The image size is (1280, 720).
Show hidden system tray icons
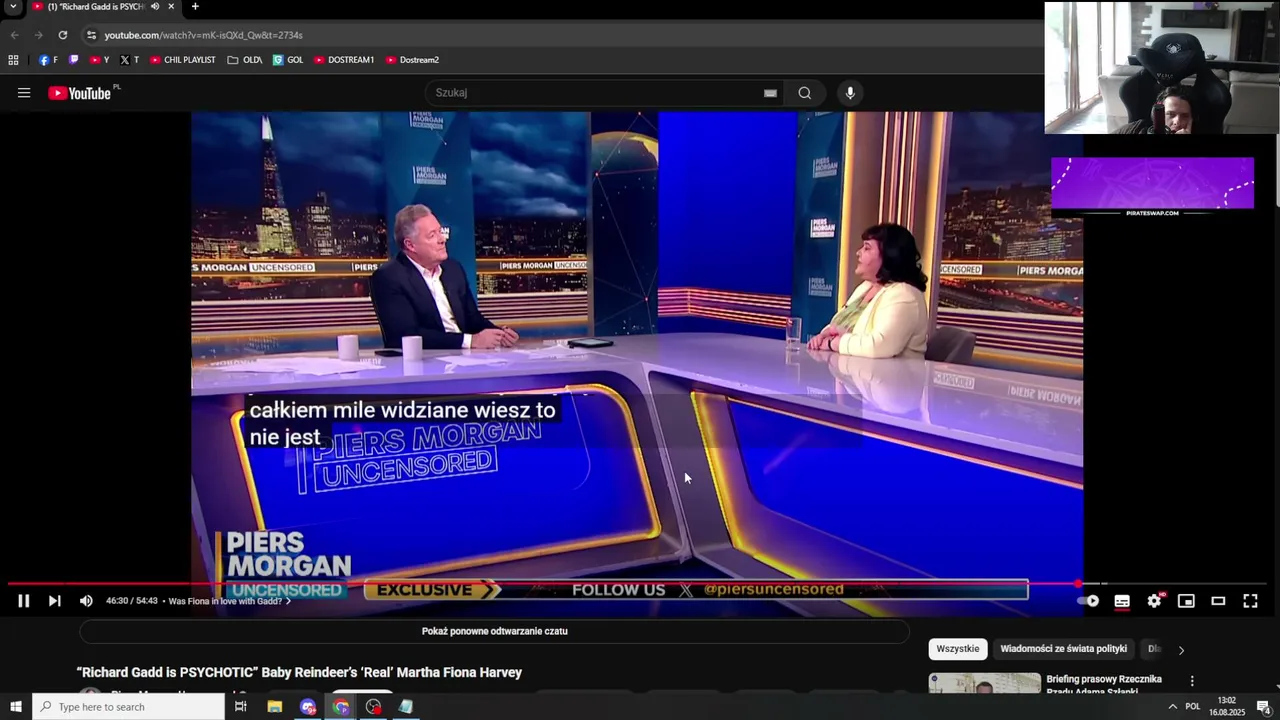pos(1172,707)
